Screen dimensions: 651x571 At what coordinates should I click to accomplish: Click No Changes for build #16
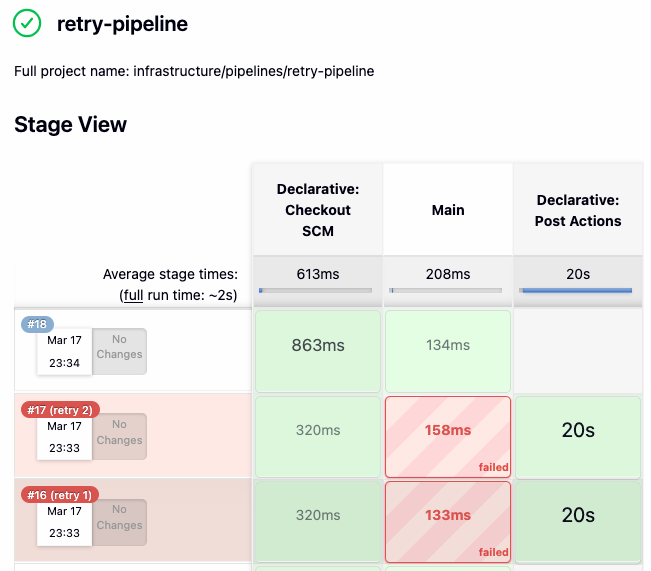point(120,518)
